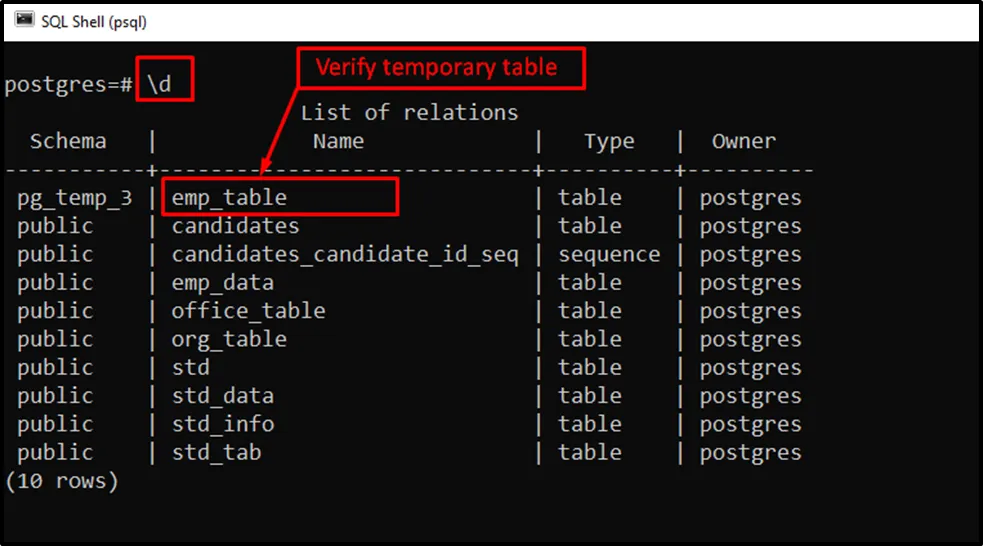The image size is (983, 546).
Task: Click the office_table relation name
Action: [x=248, y=310]
